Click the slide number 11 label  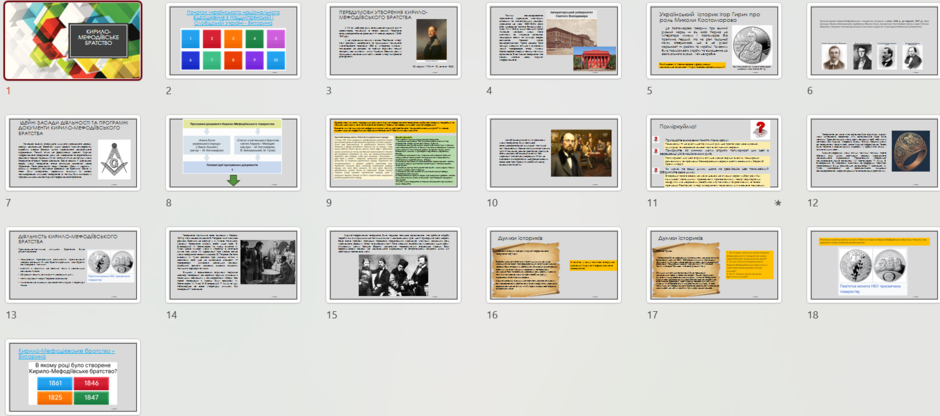coord(652,203)
